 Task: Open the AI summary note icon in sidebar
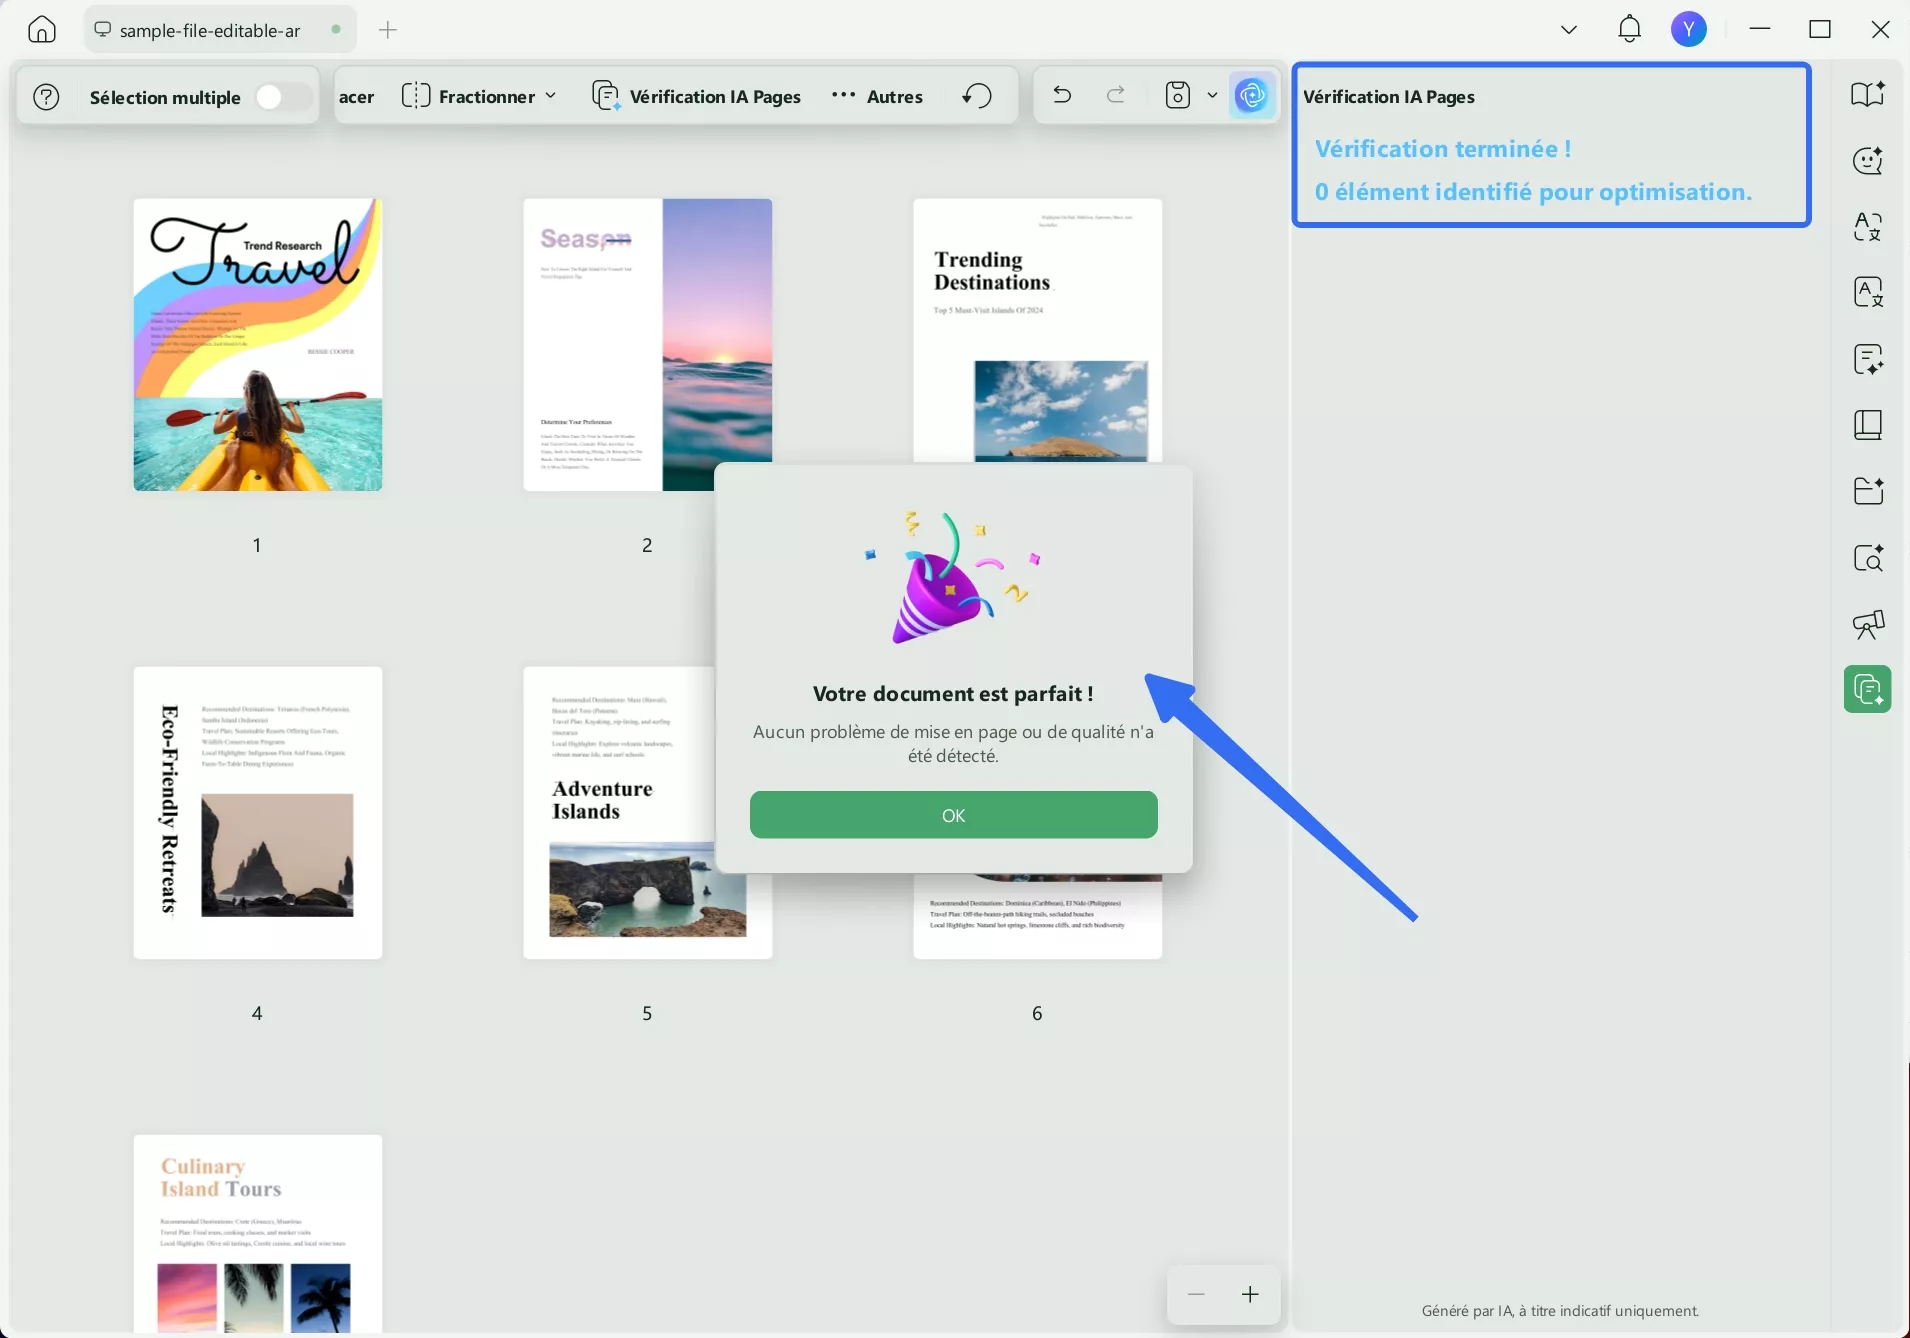pyautogui.click(x=1868, y=359)
